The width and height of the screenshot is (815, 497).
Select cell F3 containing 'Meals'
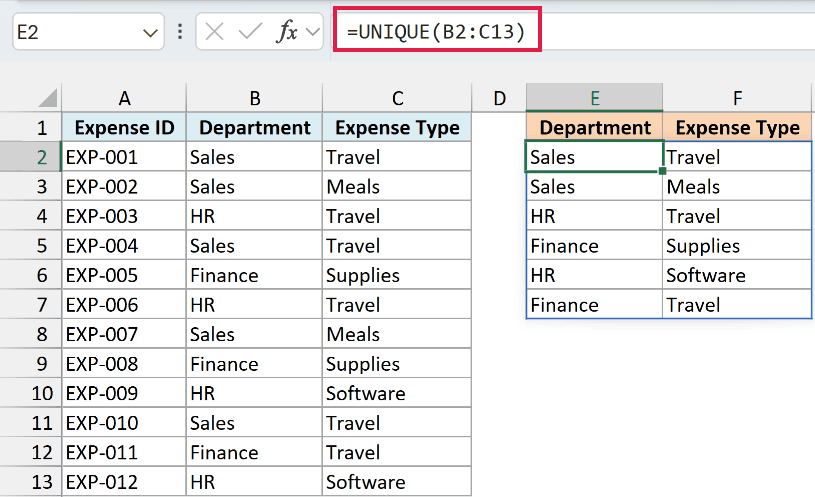[737, 186]
